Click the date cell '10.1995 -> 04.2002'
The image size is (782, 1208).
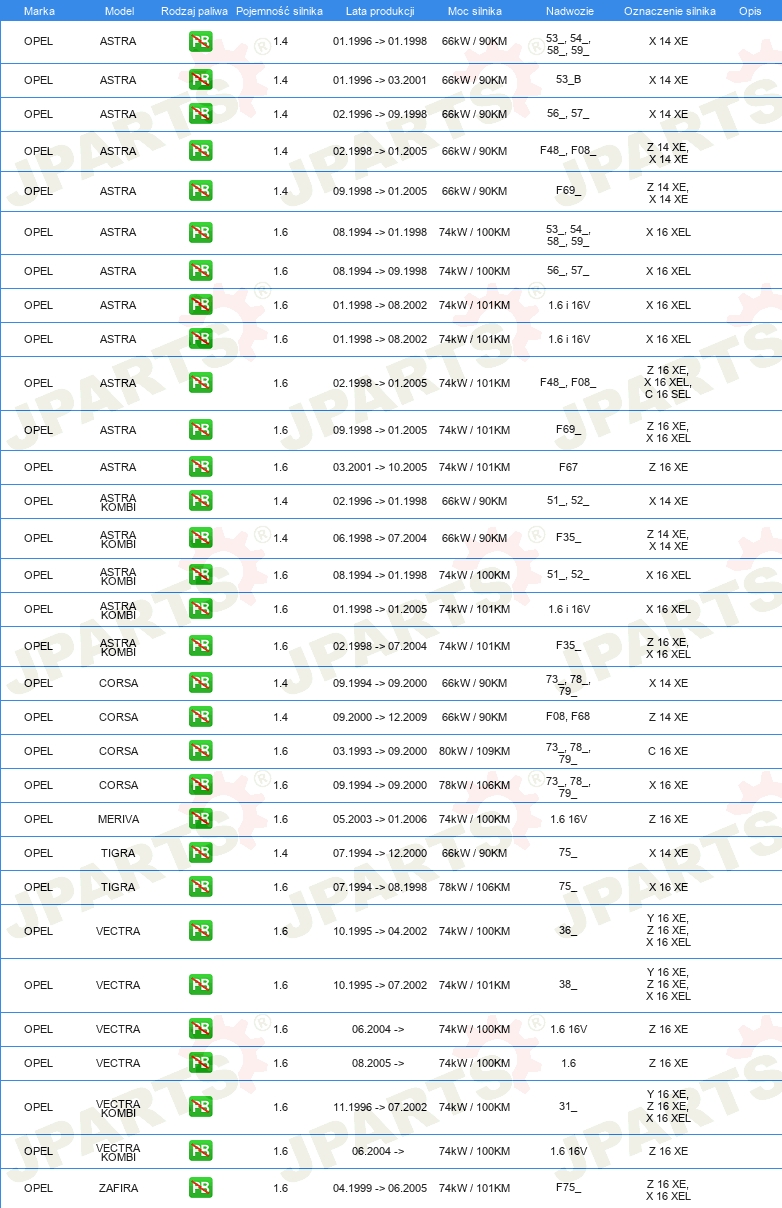(380, 931)
